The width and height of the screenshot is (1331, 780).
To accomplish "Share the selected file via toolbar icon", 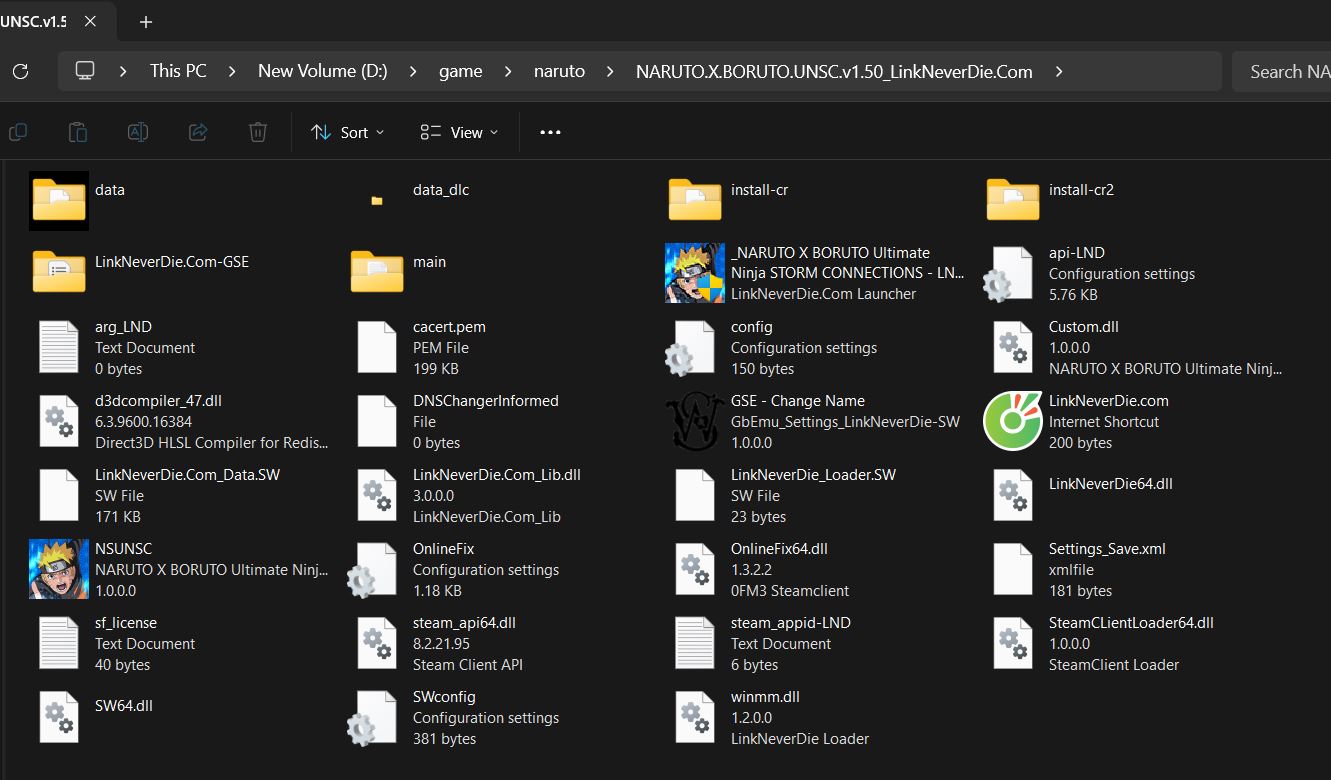I will click(x=198, y=131).
